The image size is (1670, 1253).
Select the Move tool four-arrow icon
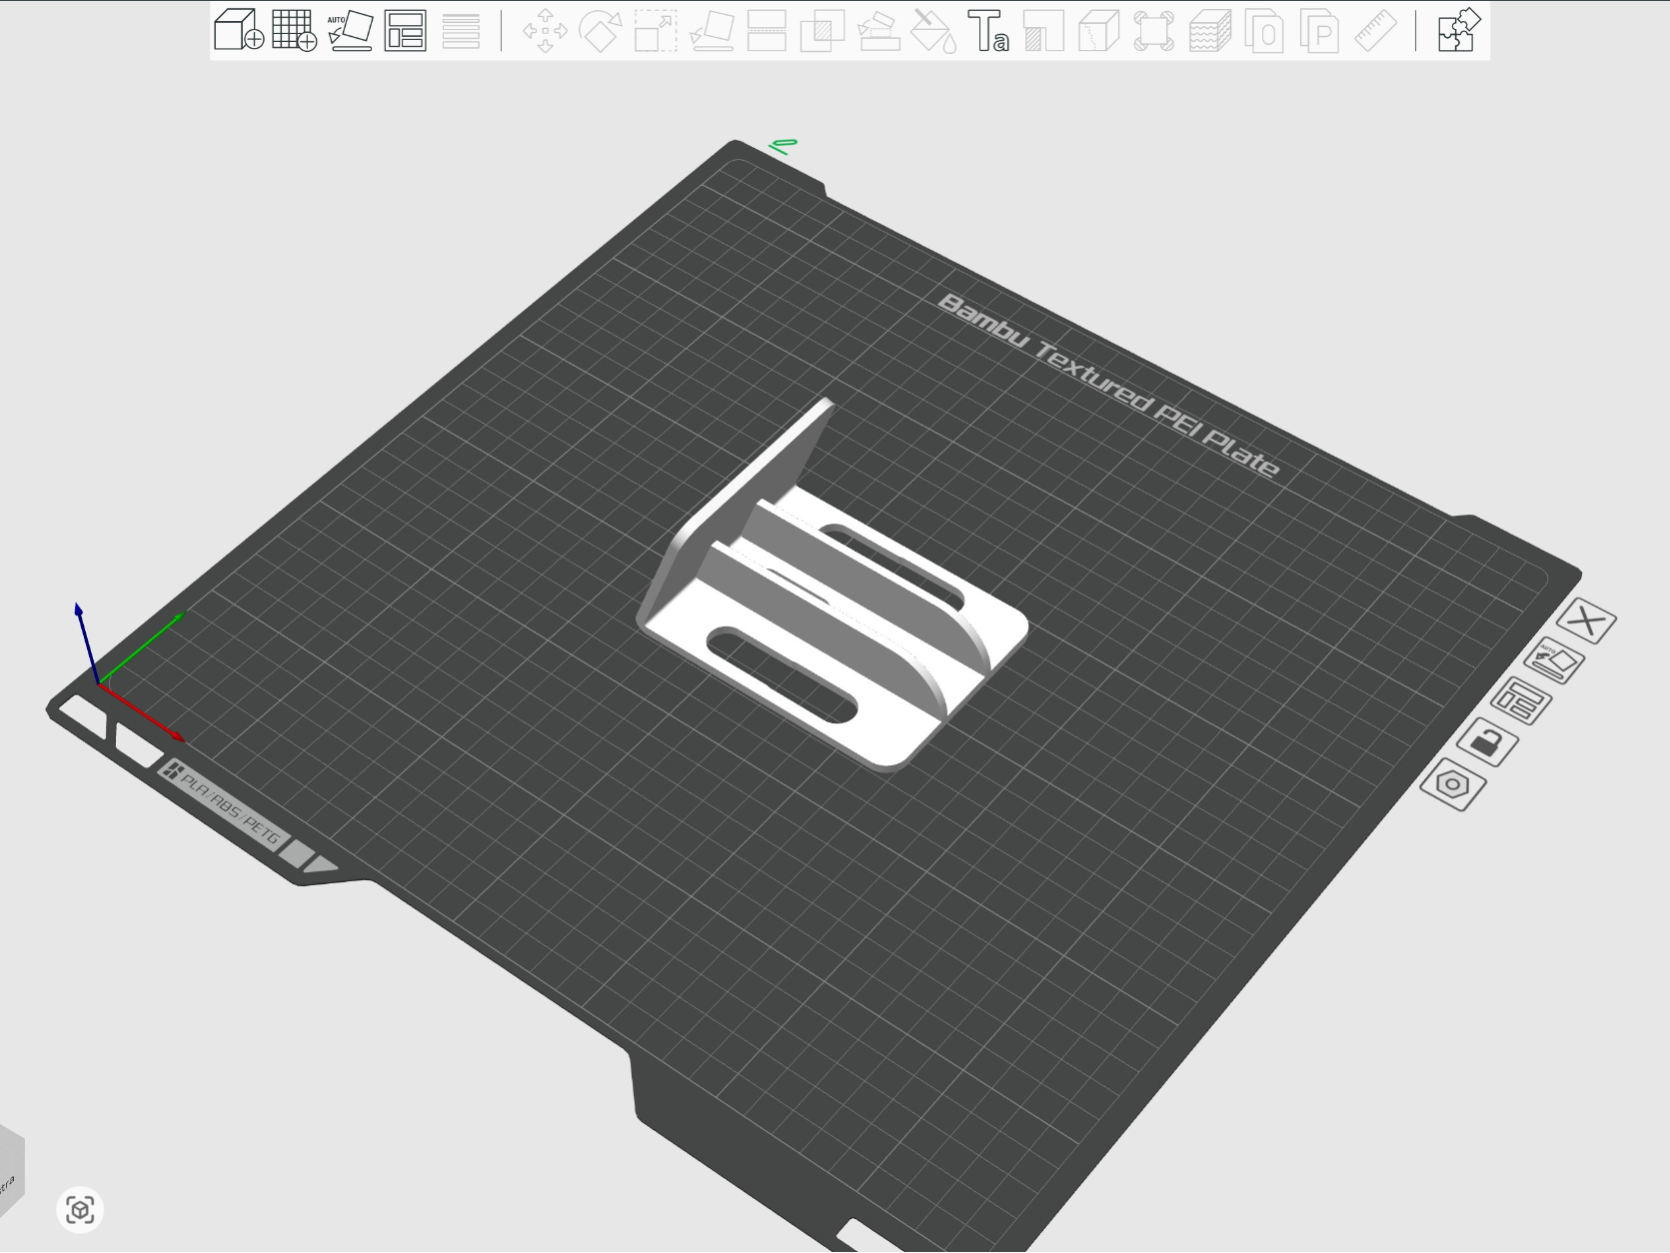pyautogui.click(x=545, y=30)
